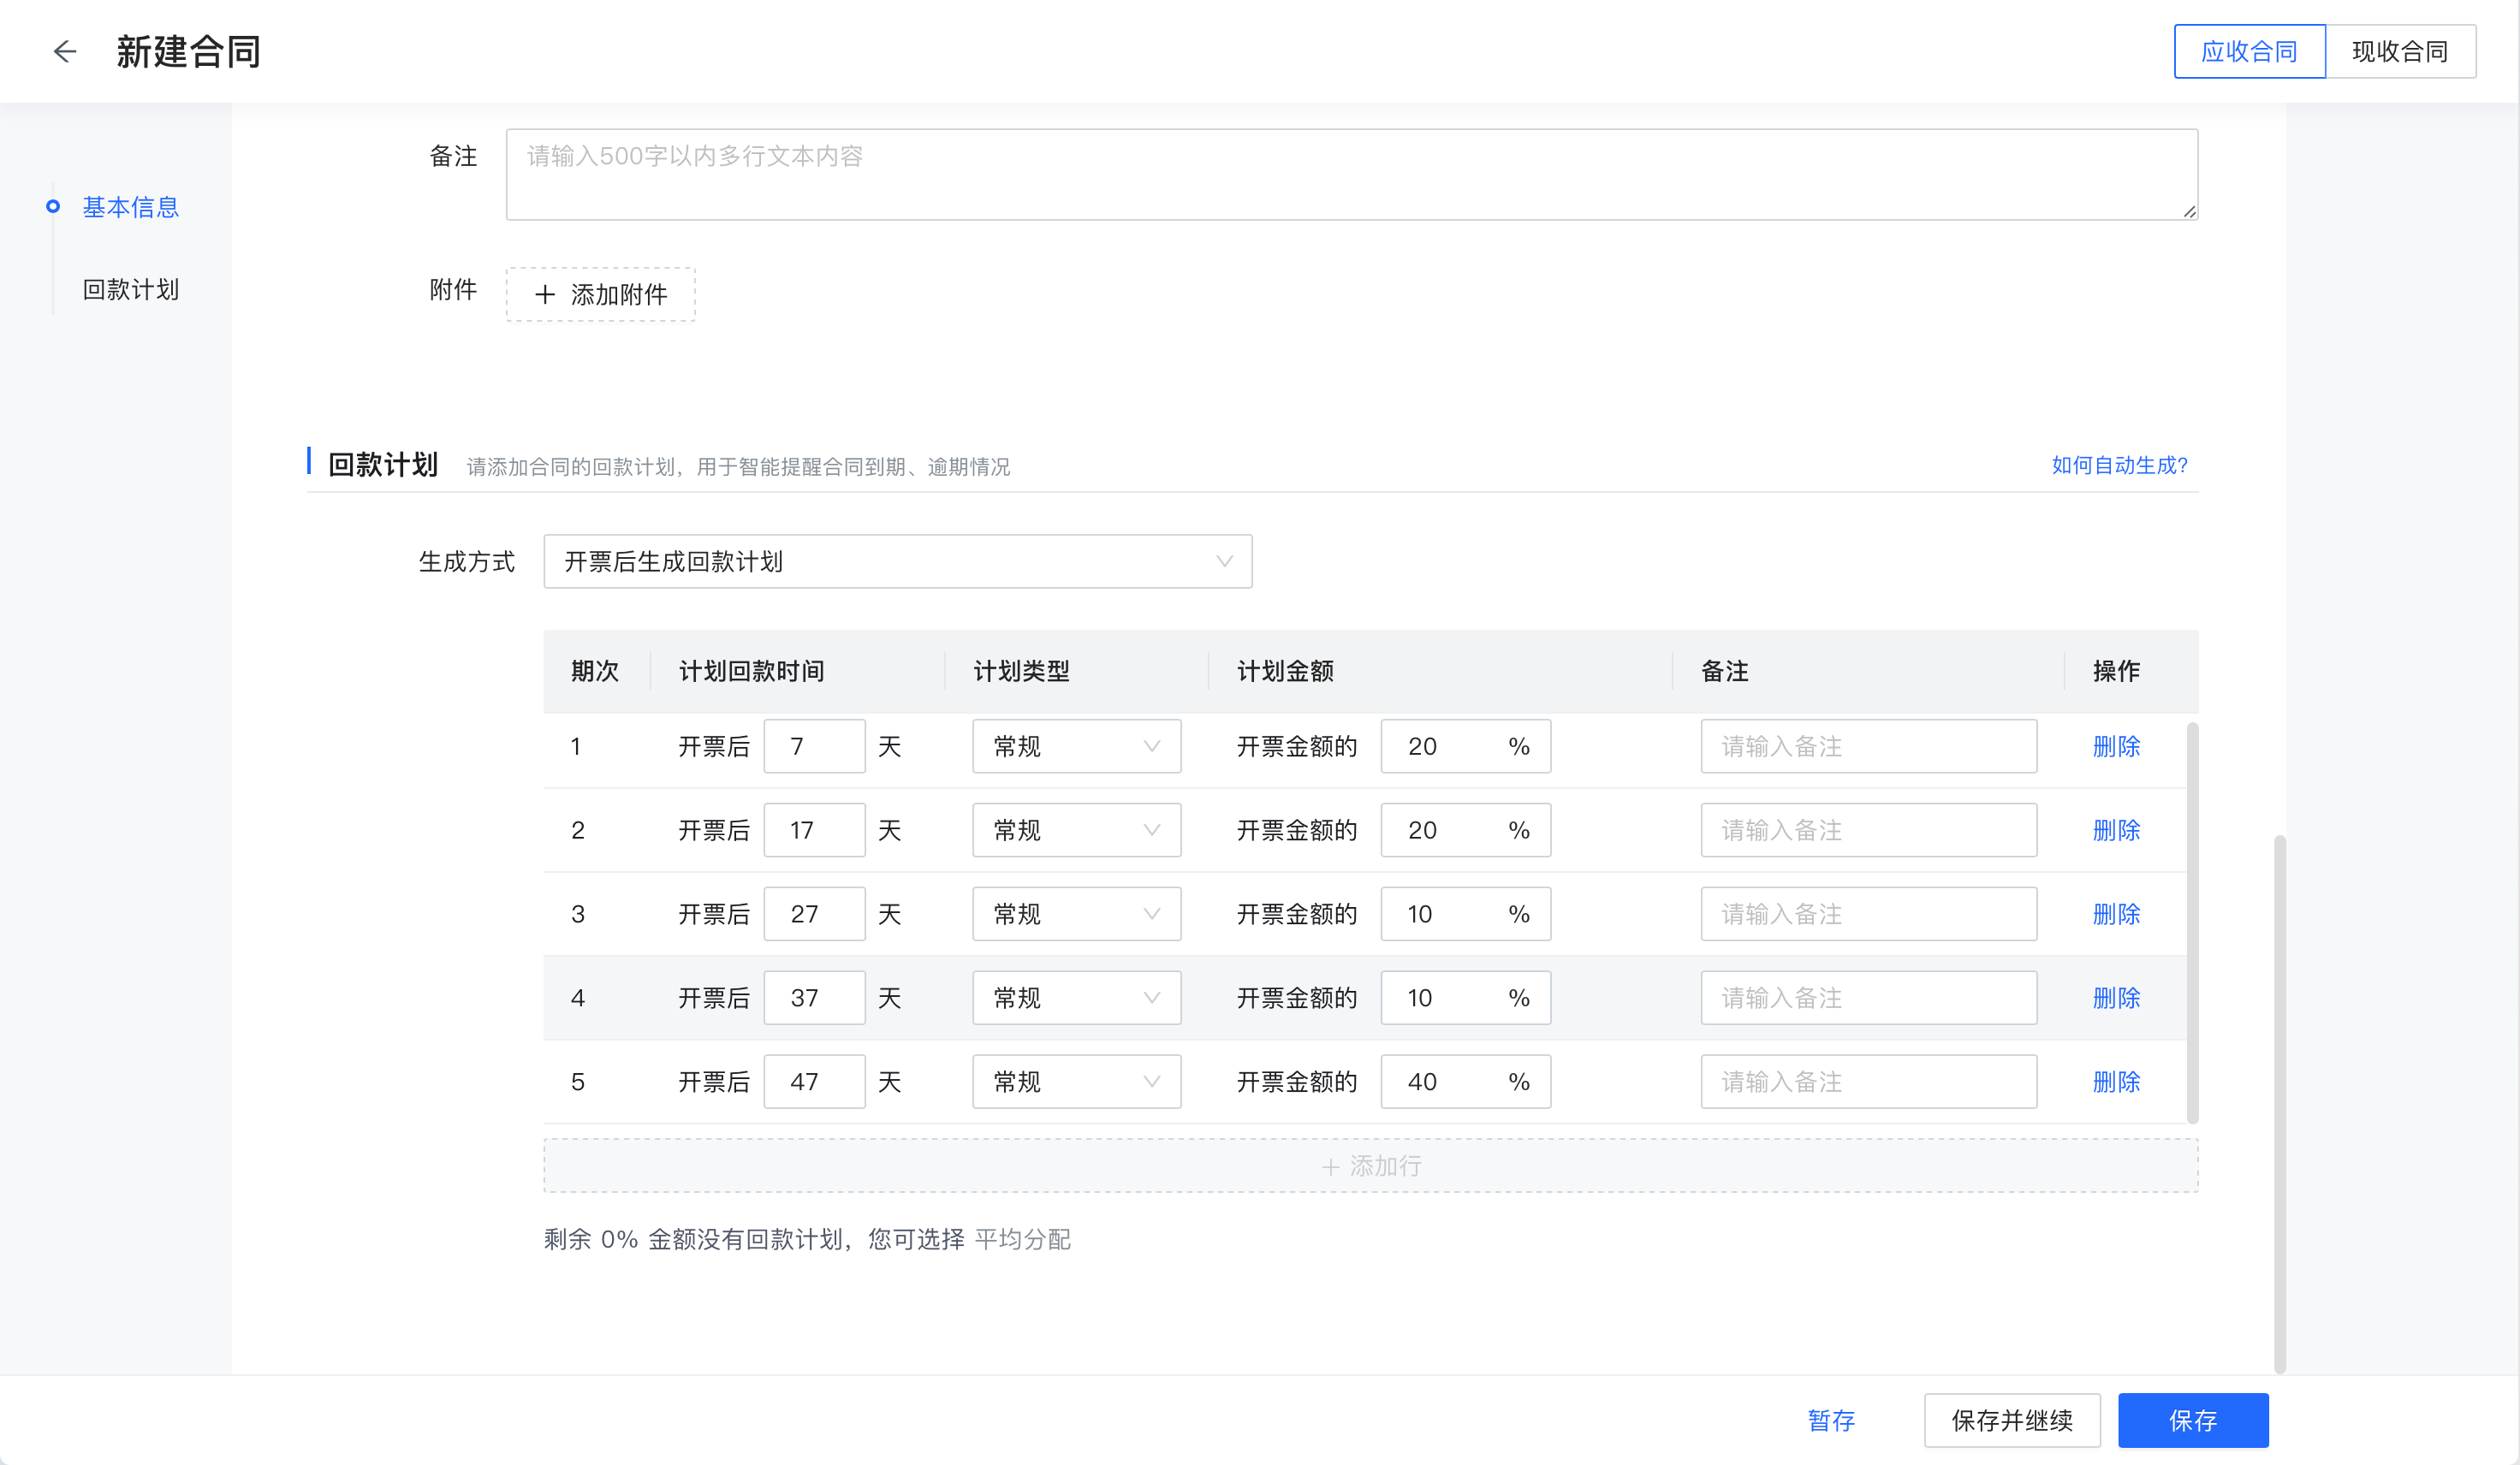
Task: Click the back arrow icon
Action: pyautogui.click(x=65, y=51)
